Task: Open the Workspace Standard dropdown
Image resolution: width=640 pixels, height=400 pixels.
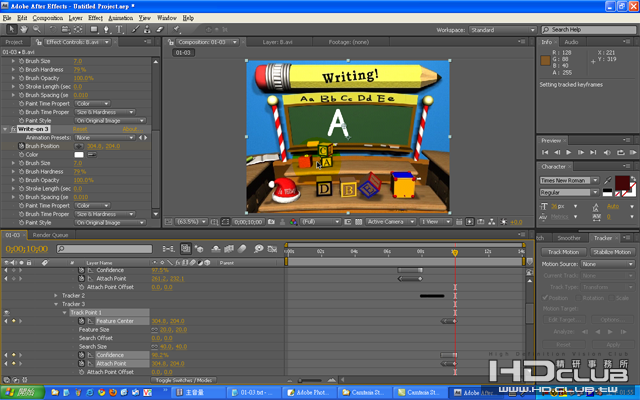Action: pyautogui.click(x=502, y=30)
